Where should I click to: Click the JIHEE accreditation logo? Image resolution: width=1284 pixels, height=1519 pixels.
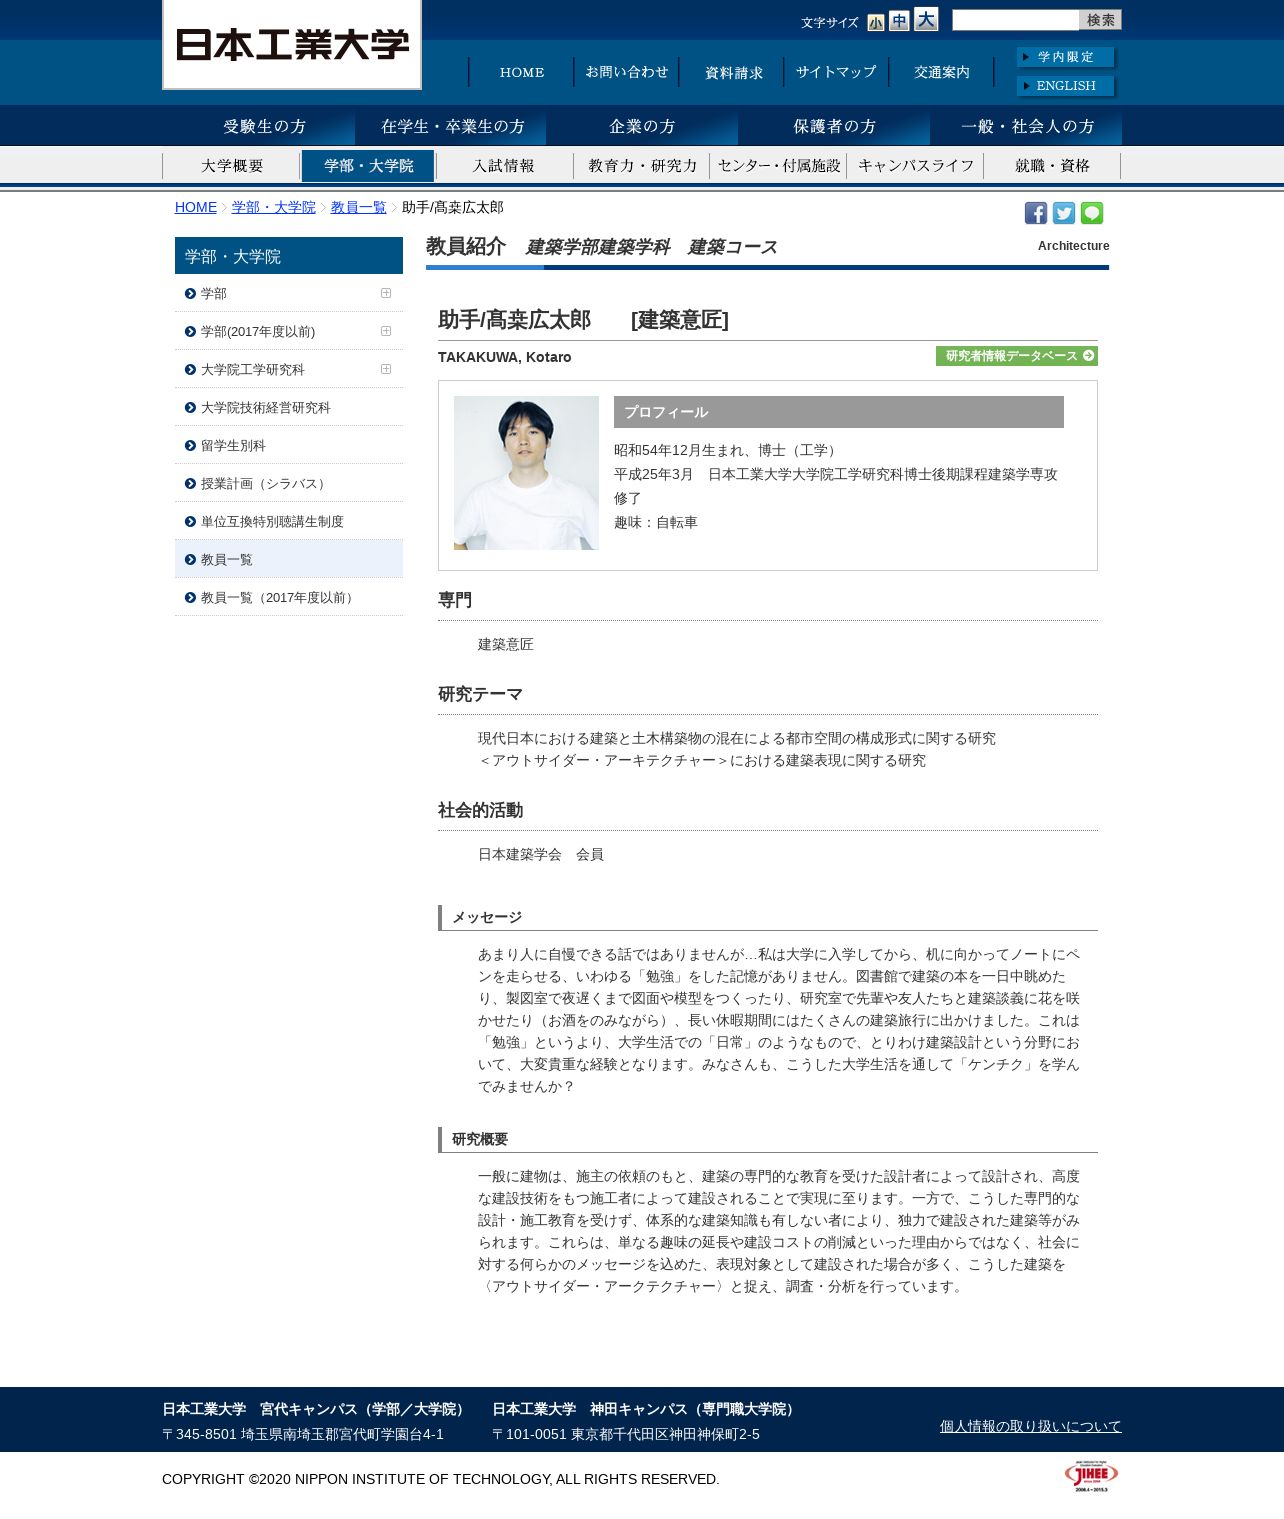point(1091,1476)
